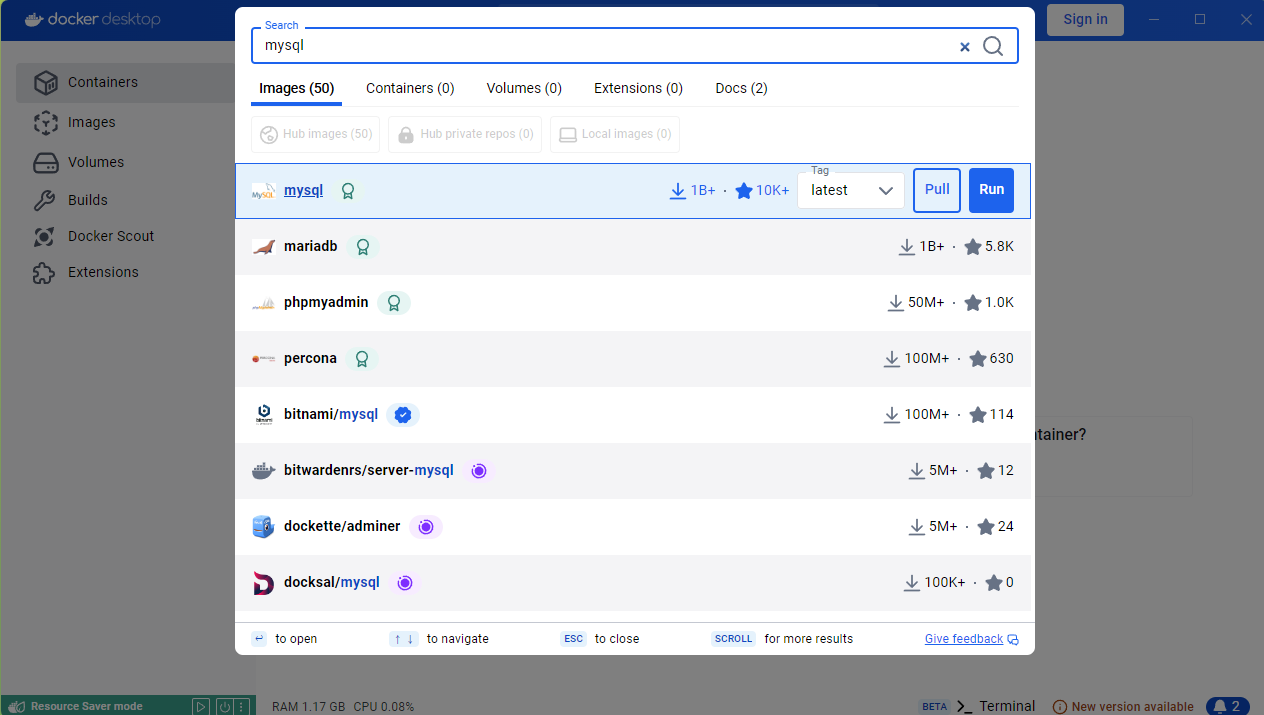The image size is (1264, 715).
Task: Select the dockette/adminer result
Action: 635,527
